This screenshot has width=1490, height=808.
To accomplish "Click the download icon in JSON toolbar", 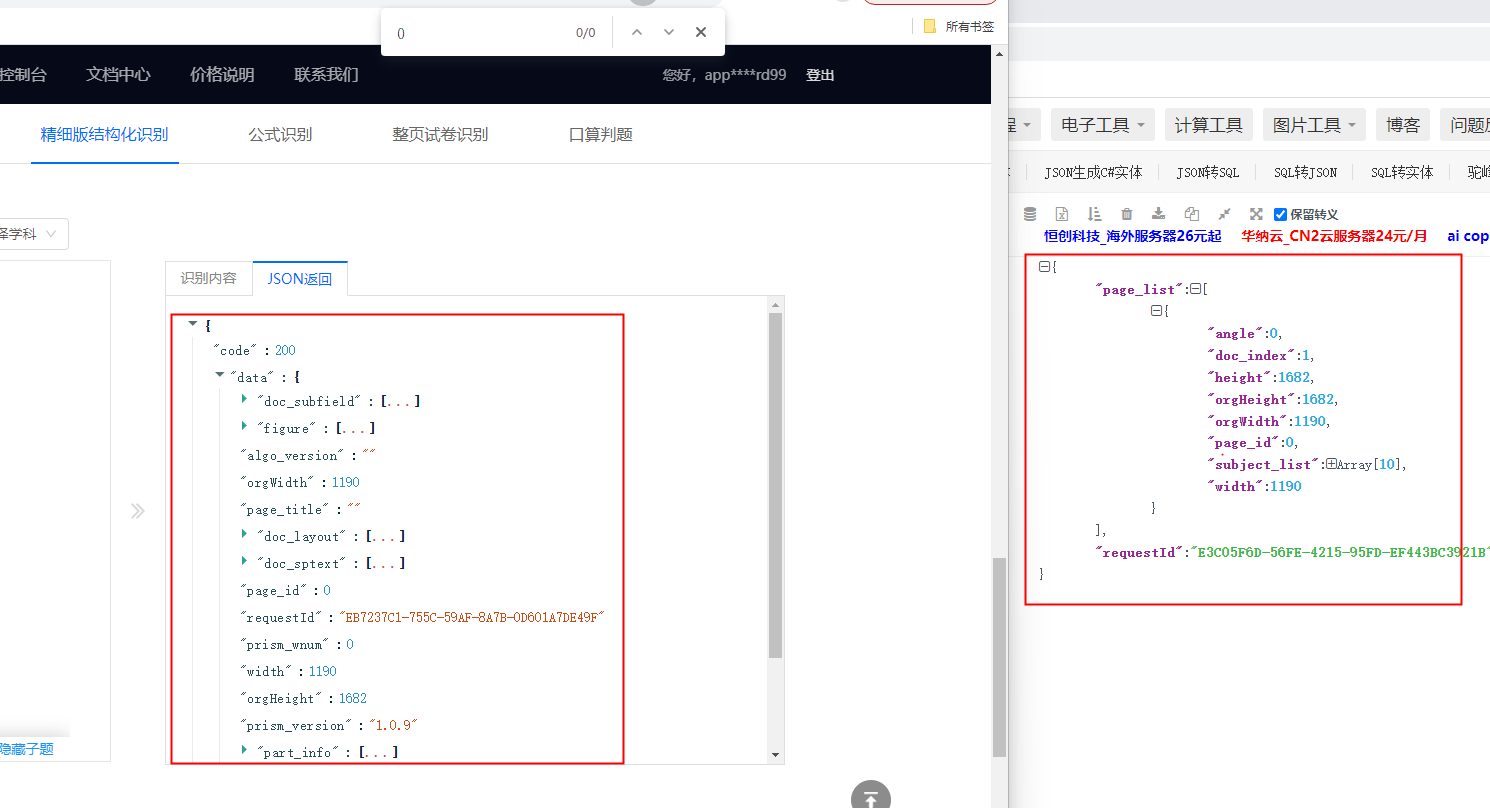I will pyautogui.click(x=1158, y=214).
